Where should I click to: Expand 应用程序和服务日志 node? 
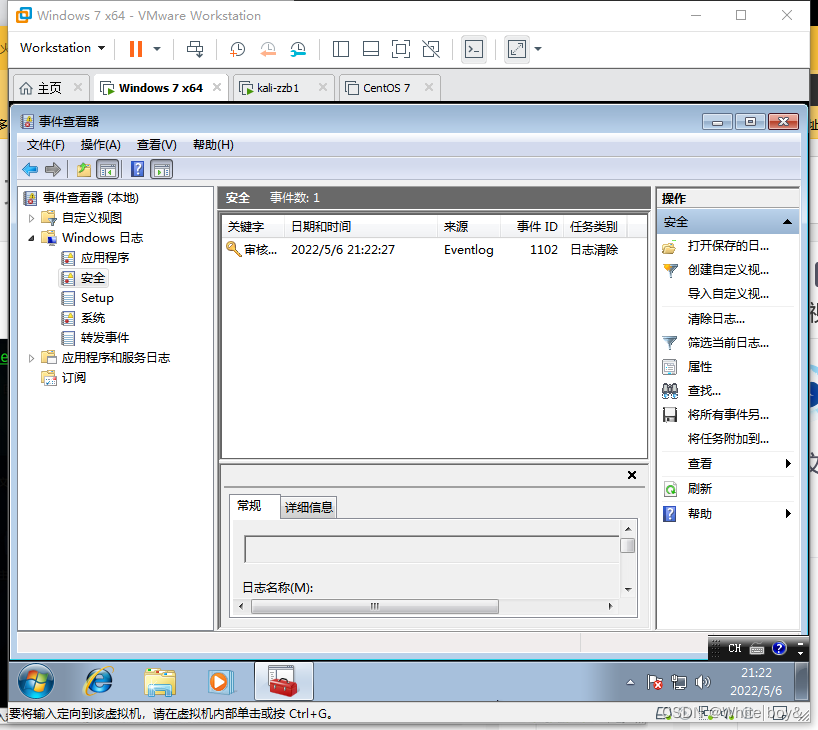pos(31,358)
